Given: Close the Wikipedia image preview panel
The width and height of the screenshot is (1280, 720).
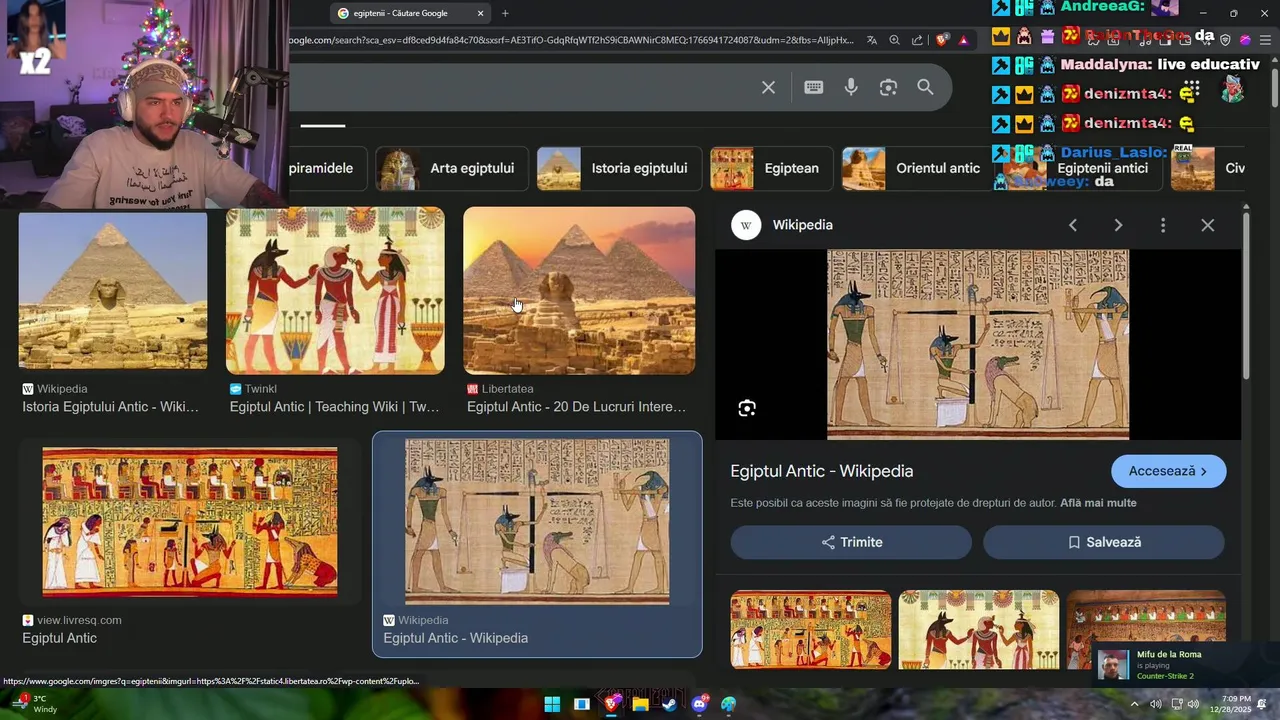Looking at the screenshot, I should click(x=1207, y=225).
